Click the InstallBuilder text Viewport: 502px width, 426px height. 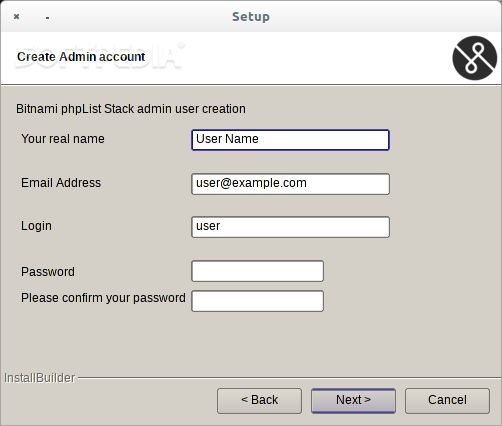39,378
